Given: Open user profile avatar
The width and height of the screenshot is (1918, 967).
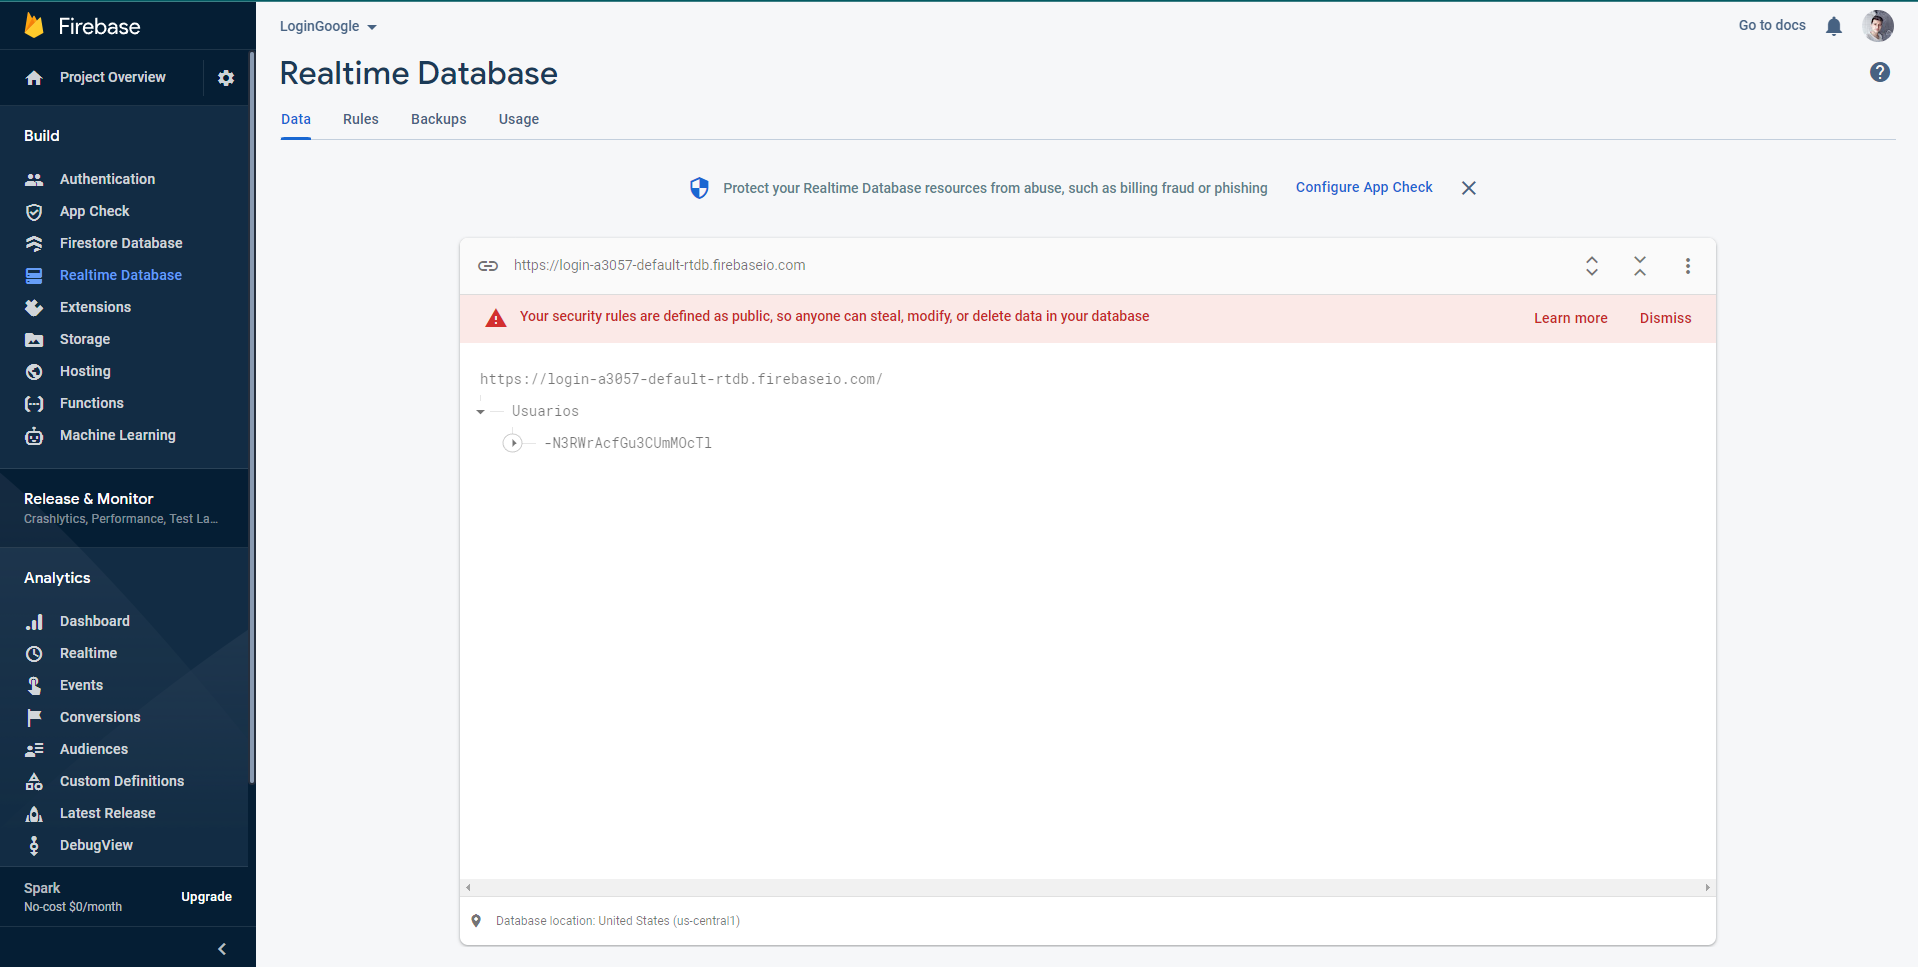Looking at the screenshot, I should tap(1878, 26).
